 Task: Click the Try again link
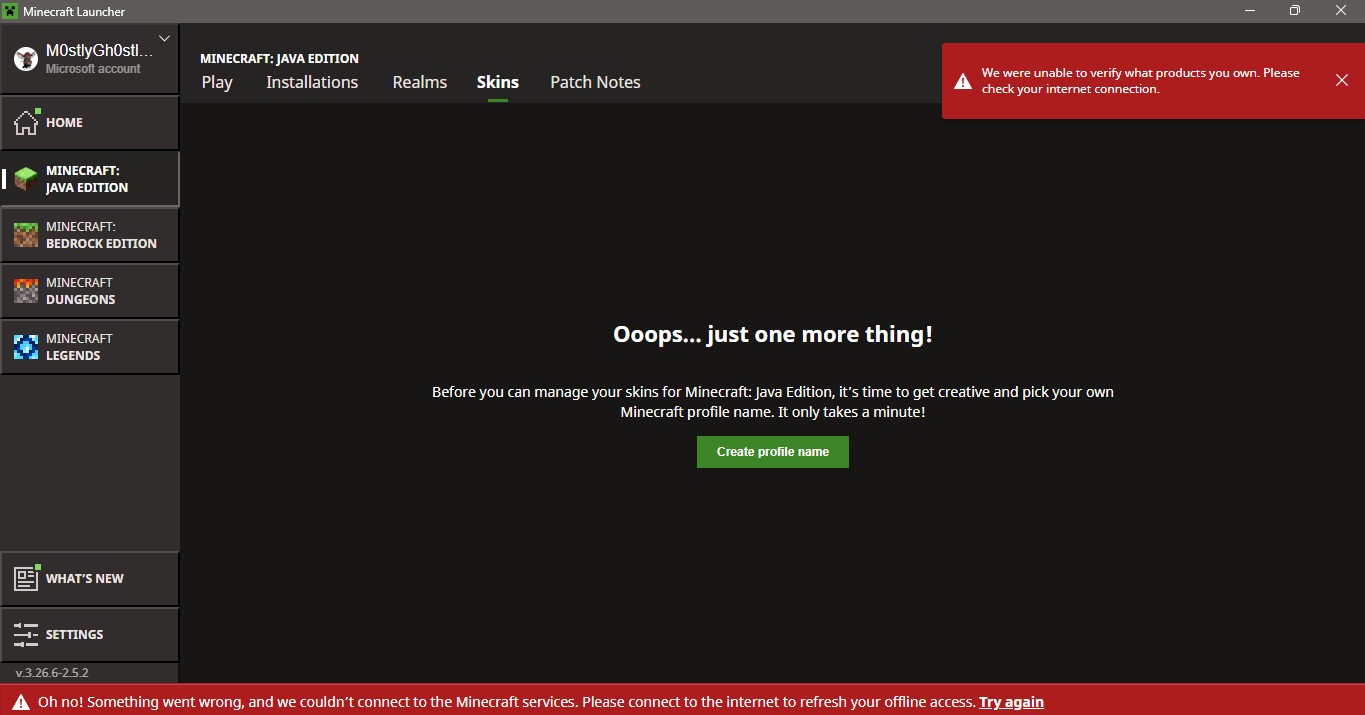click(x=1011, y=702)
